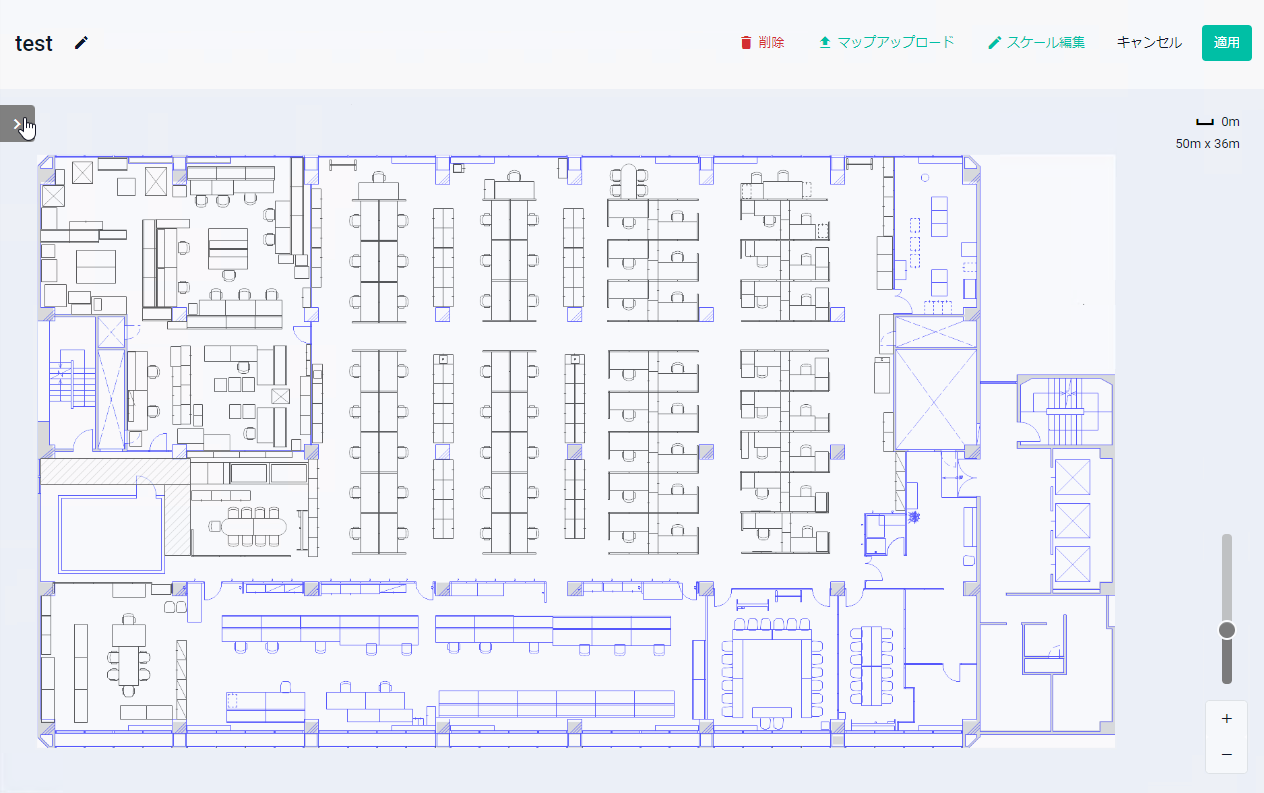Image resolution: width=1264 pixels, height=793 pixels.
Task: Click the blue rectangular room at the map's left edge
Action: click(x=110, y=531)
